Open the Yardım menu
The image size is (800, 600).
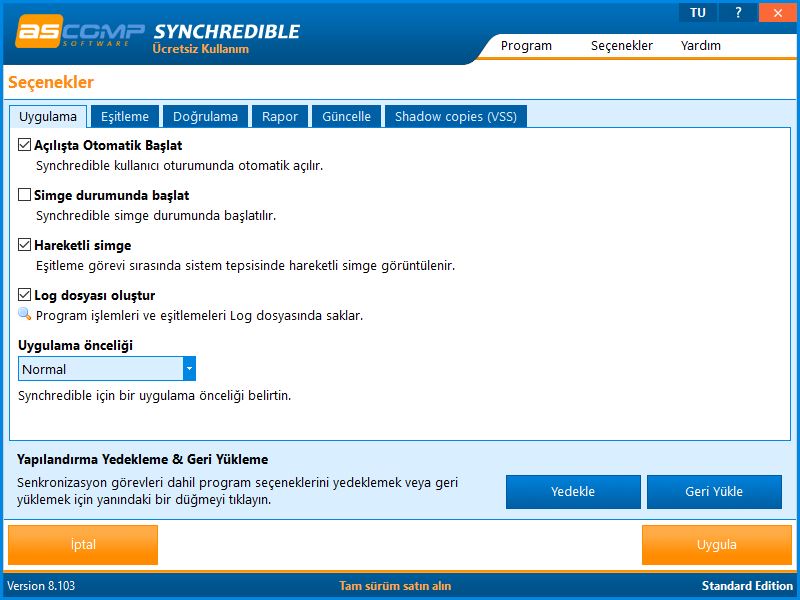pyautogui.click(x=701, y=45)
